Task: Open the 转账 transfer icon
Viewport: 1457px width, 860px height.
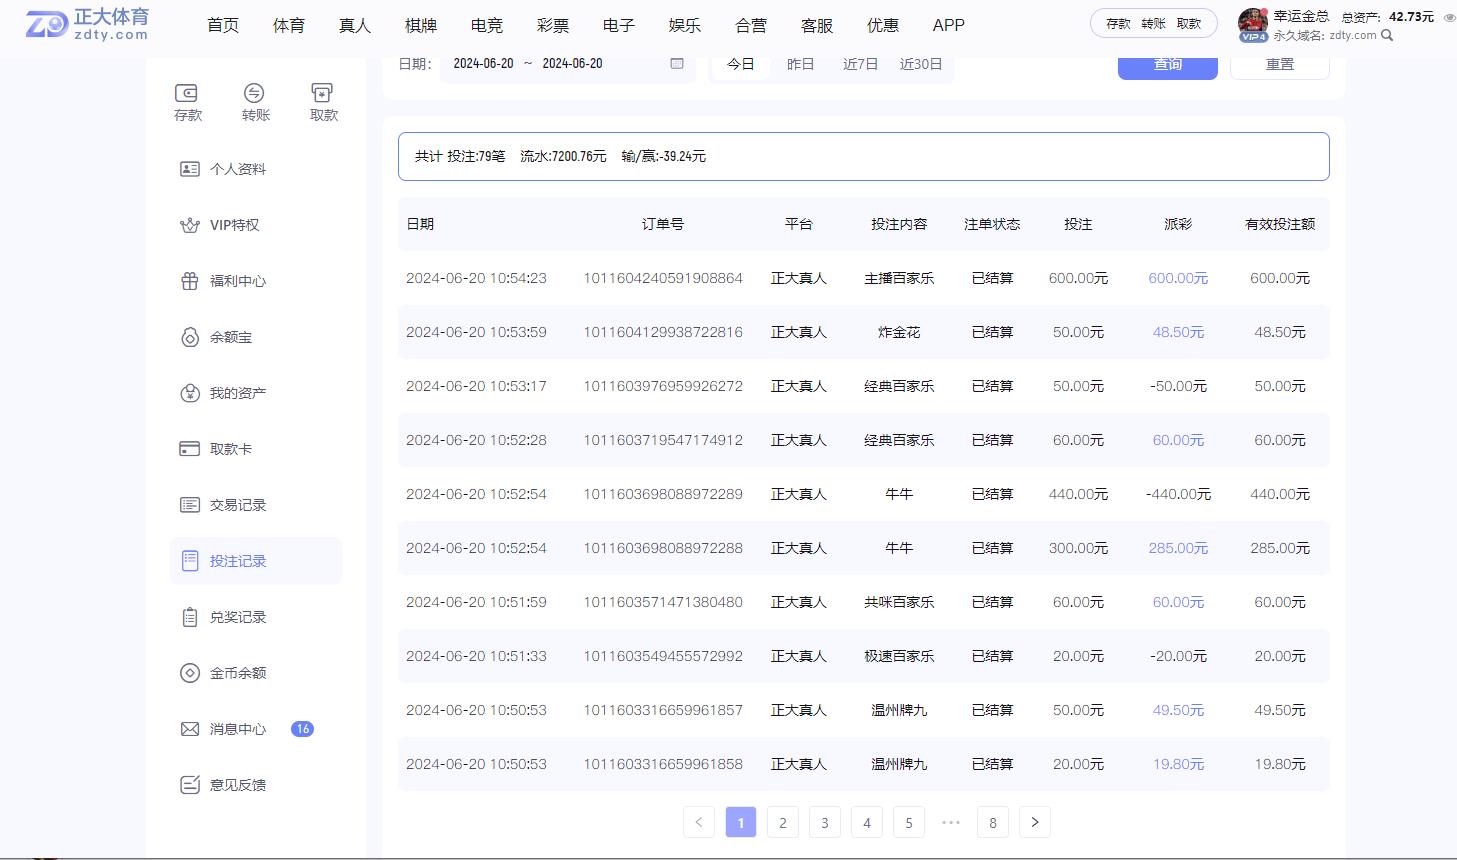Action: [x=254, y=95]
